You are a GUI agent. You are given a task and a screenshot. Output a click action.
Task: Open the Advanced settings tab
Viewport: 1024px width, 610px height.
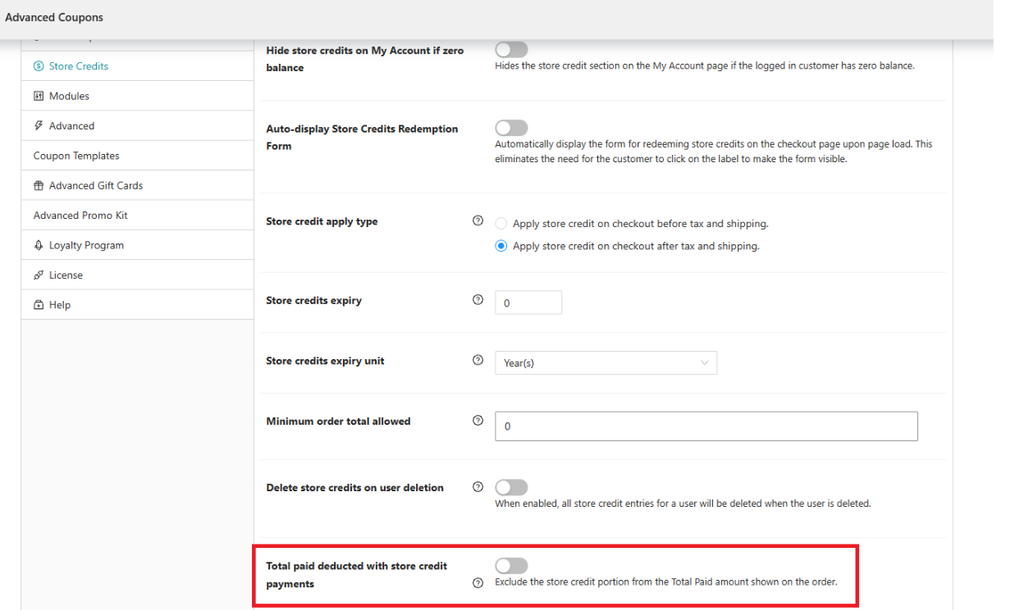(137, 125)
